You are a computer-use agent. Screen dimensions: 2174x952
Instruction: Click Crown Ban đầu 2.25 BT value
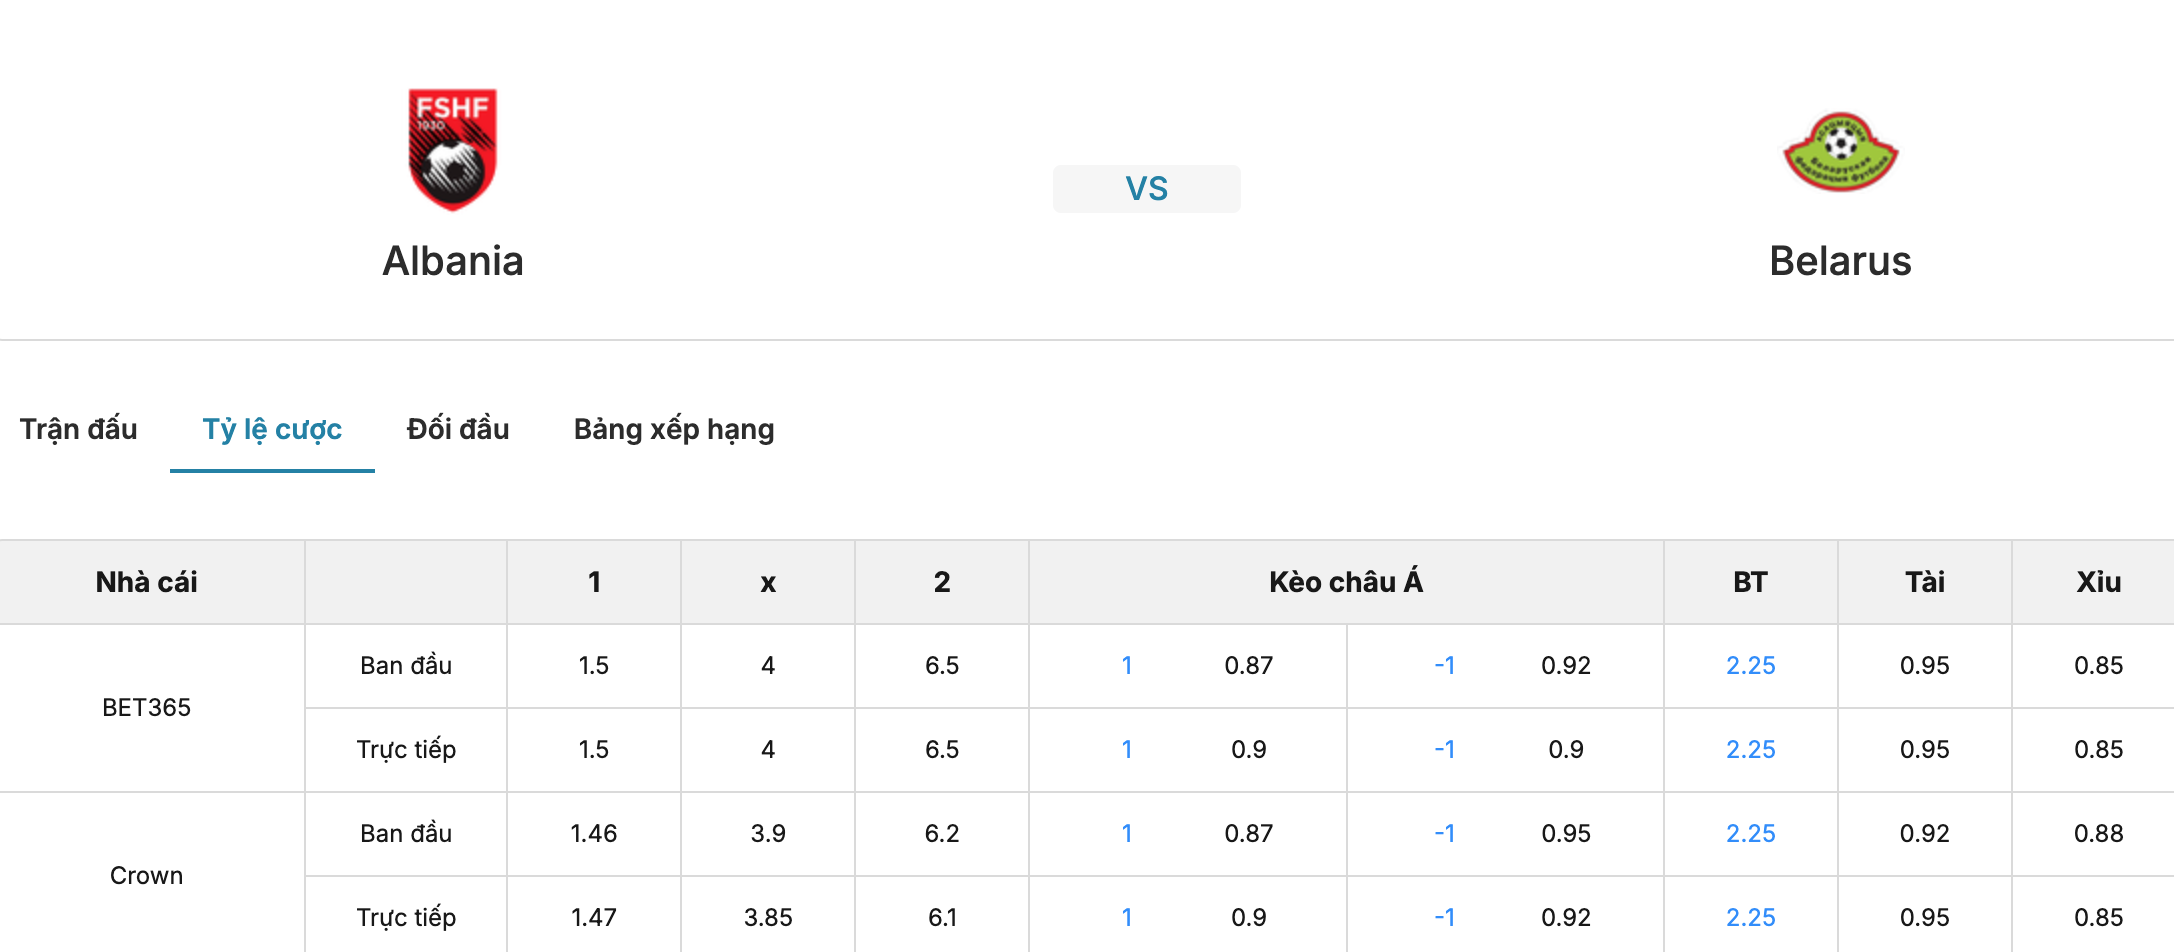tap(1750, 833)
